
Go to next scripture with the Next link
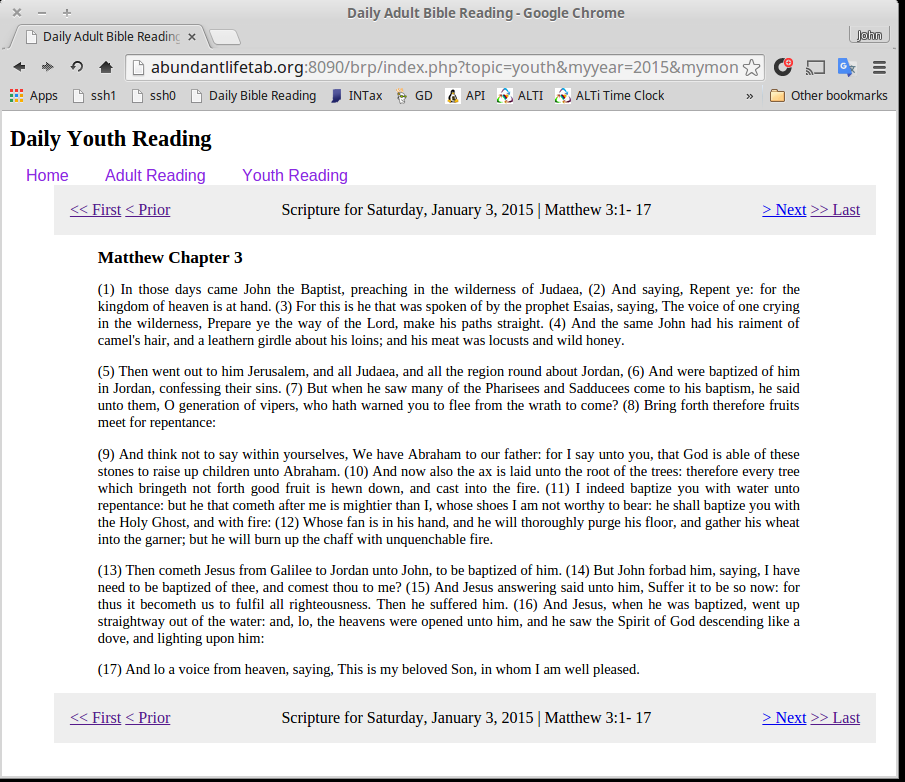coord(784,210)
